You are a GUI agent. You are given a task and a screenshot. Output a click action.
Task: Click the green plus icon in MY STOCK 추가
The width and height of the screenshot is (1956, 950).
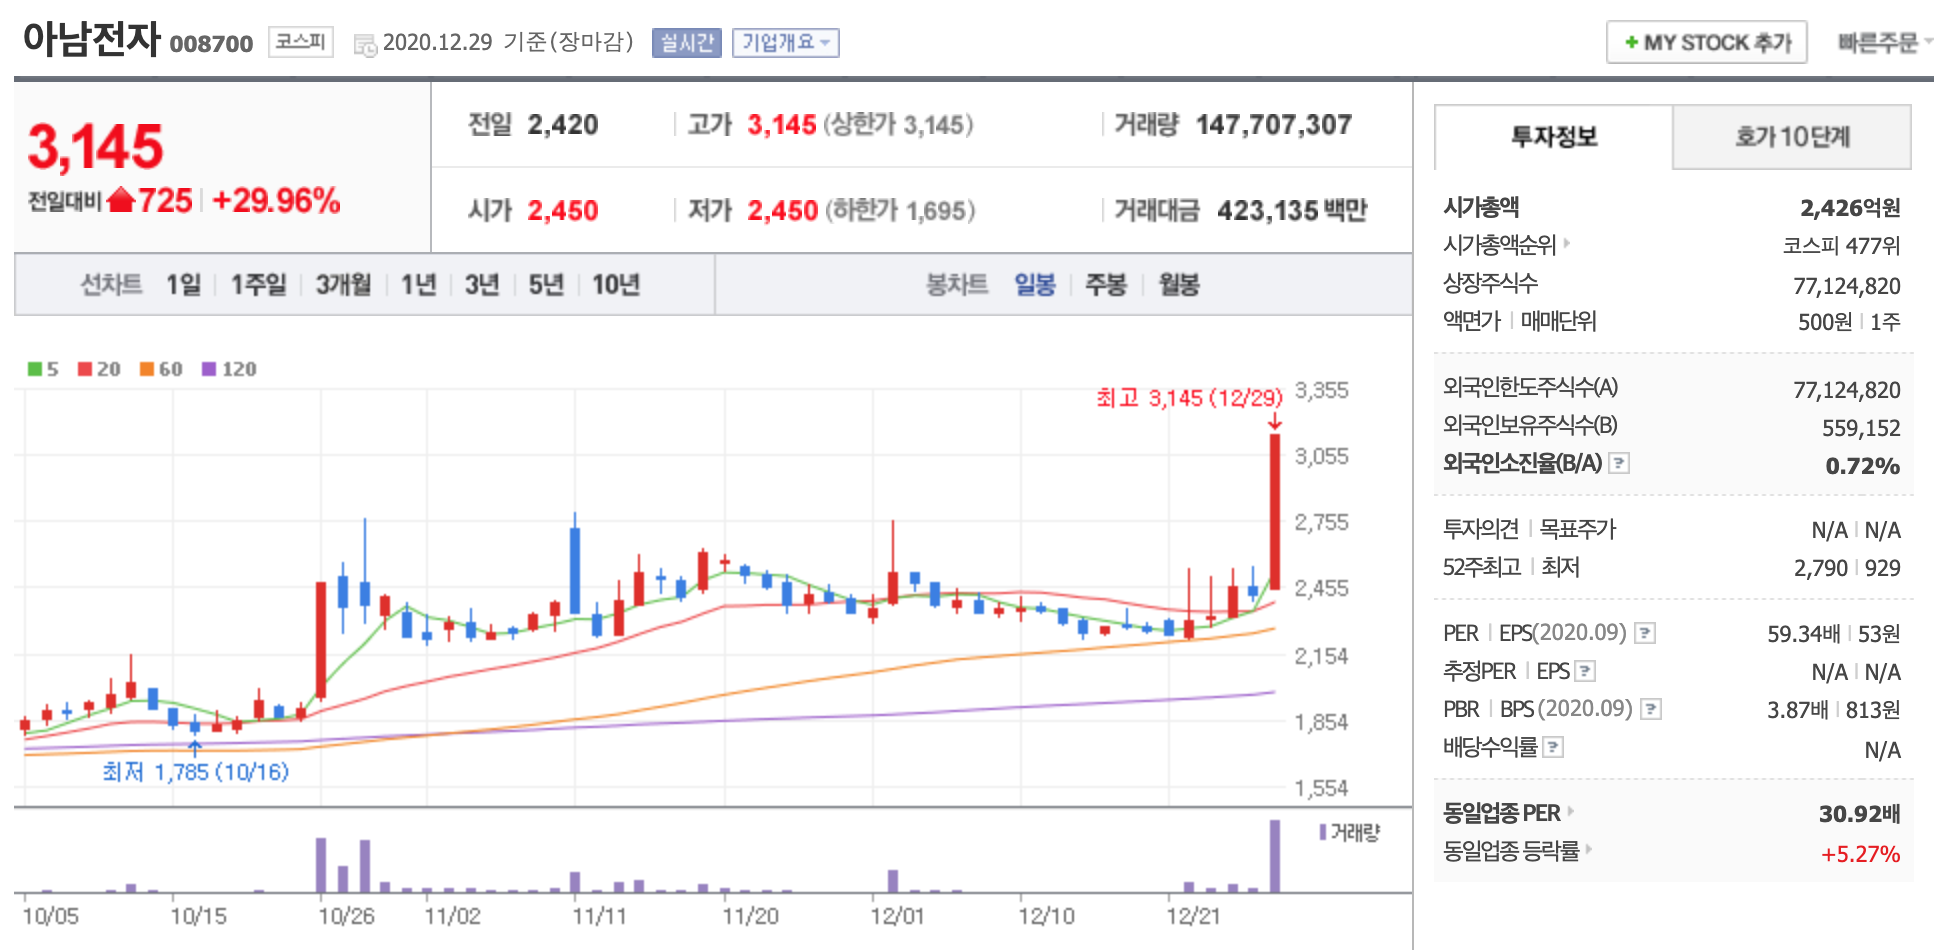click(1631, 42)
